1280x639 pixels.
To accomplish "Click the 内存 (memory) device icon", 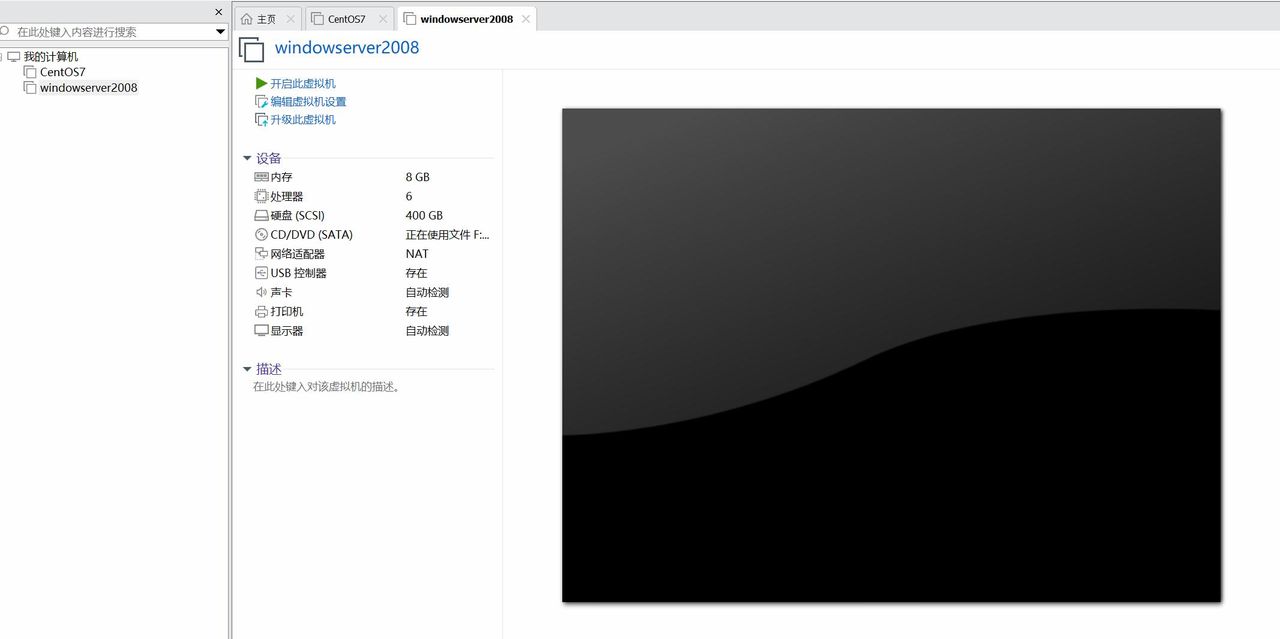I will [261, 176].
